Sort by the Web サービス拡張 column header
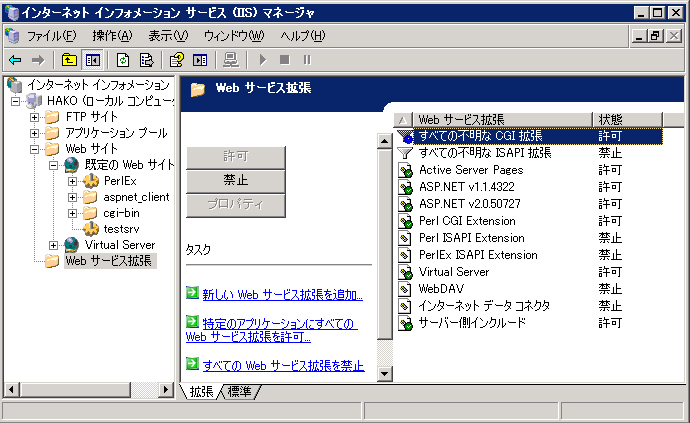This screenshot has width=690, height=423. pyautogui.click(x=502, y=119)
